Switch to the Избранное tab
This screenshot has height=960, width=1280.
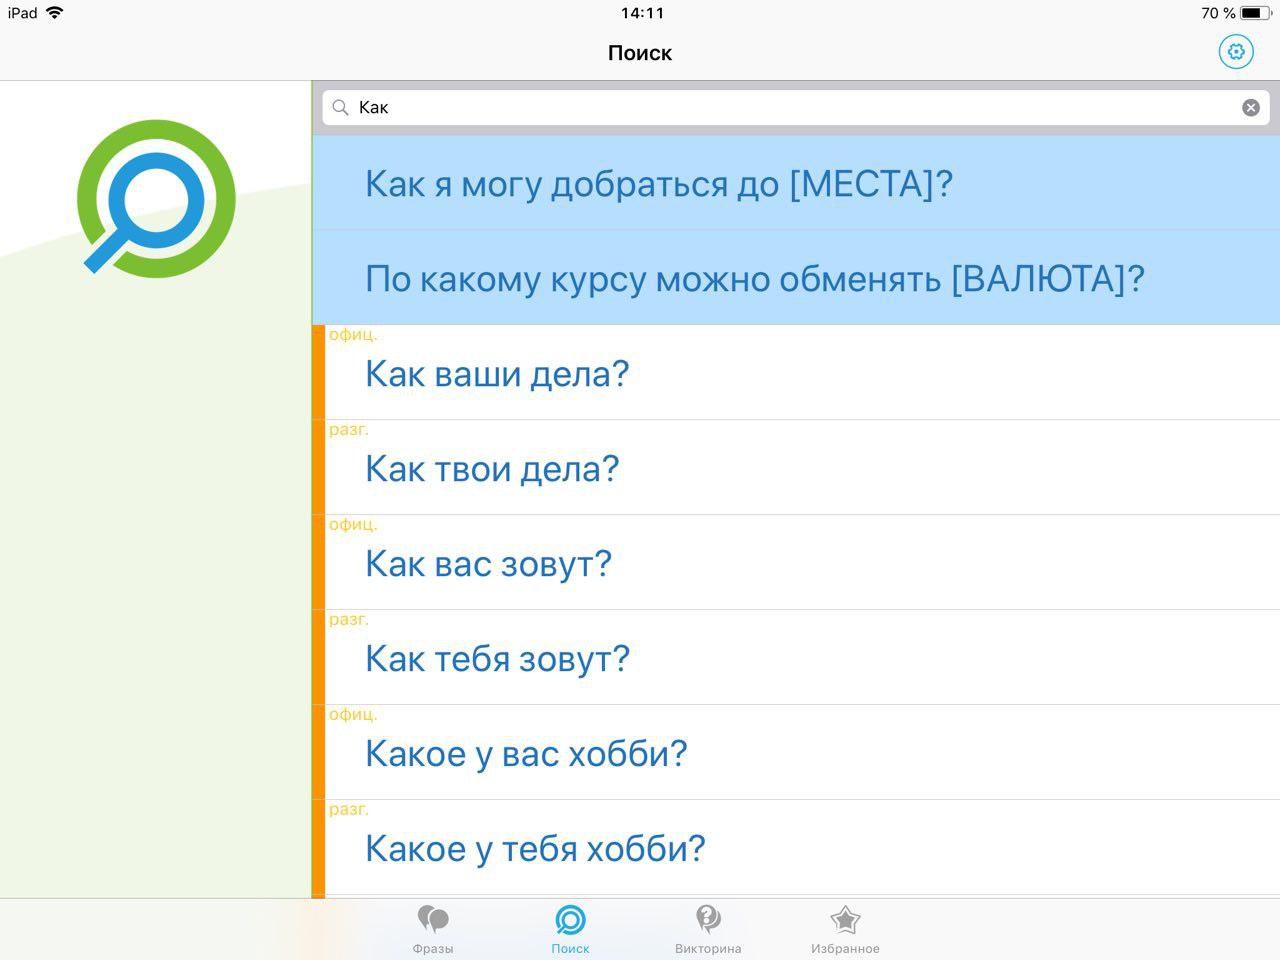tap(845, 928)
